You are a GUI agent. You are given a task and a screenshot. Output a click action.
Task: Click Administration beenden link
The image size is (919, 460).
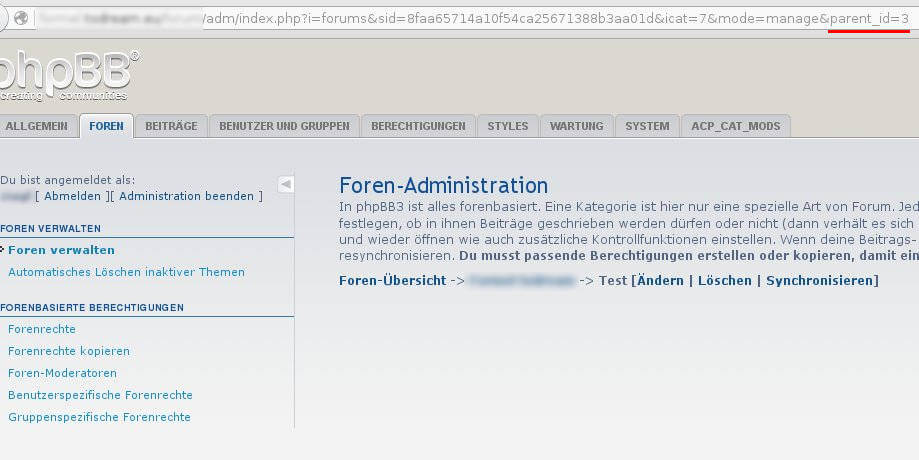tap(187, 196)
